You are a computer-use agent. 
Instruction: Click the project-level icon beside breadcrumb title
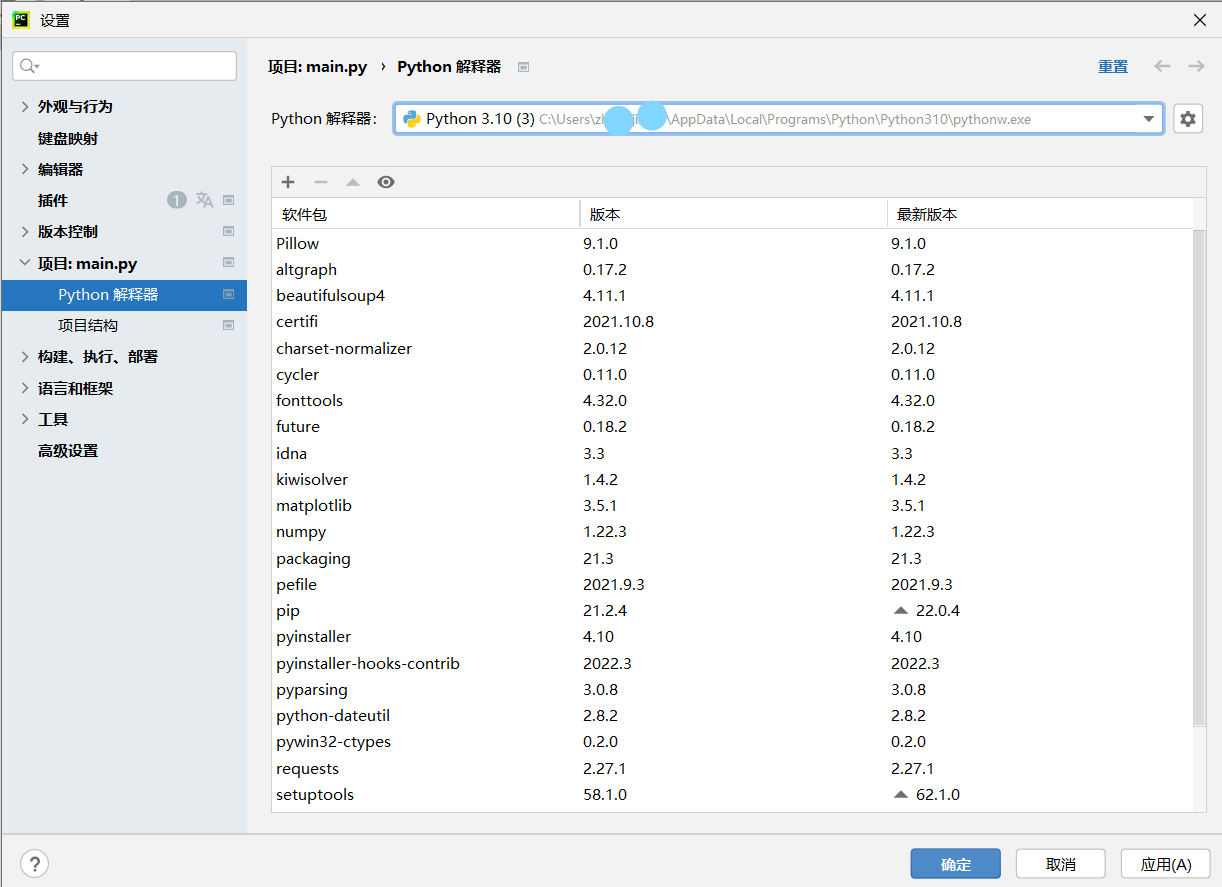[523, 67]
